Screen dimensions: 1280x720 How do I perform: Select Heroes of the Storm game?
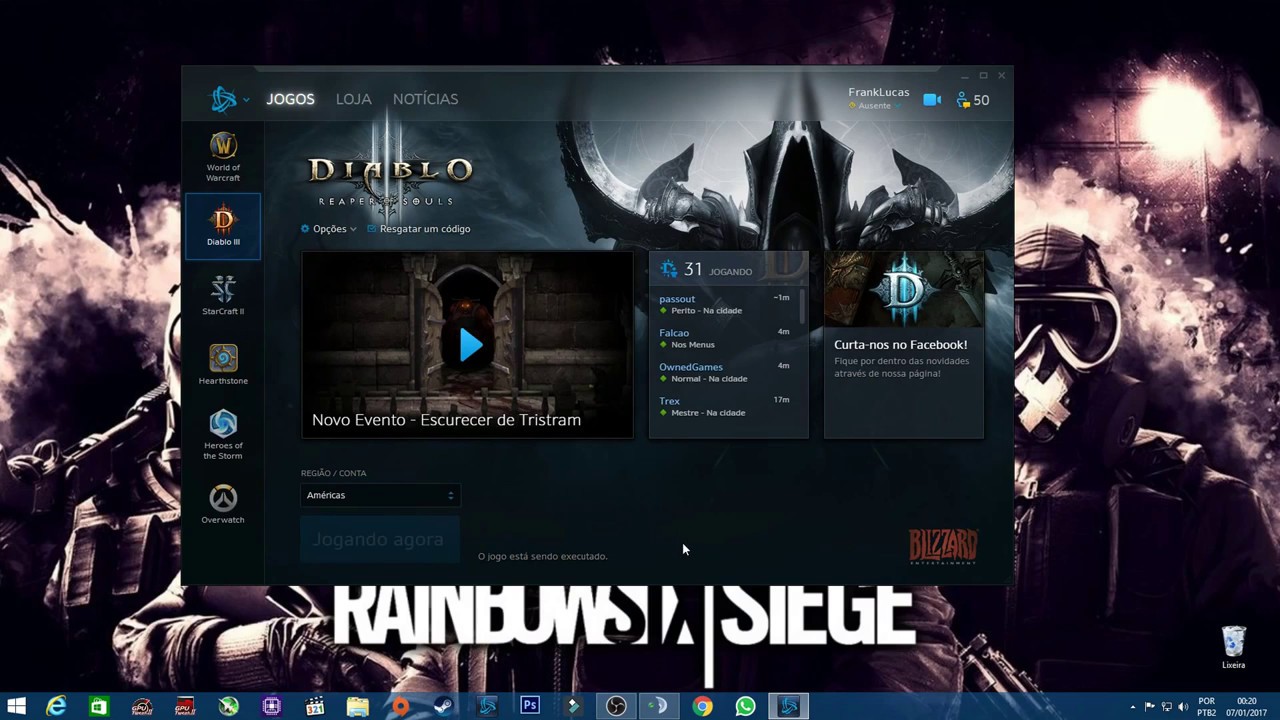click(x=223, y=434)
